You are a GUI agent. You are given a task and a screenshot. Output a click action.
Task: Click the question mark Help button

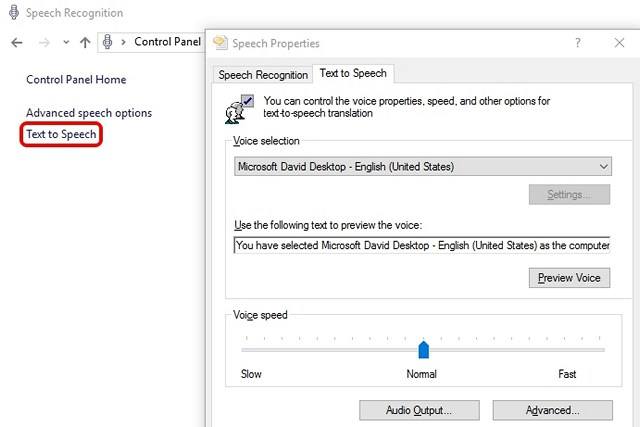pyautogui.click(x=577, y=43)
